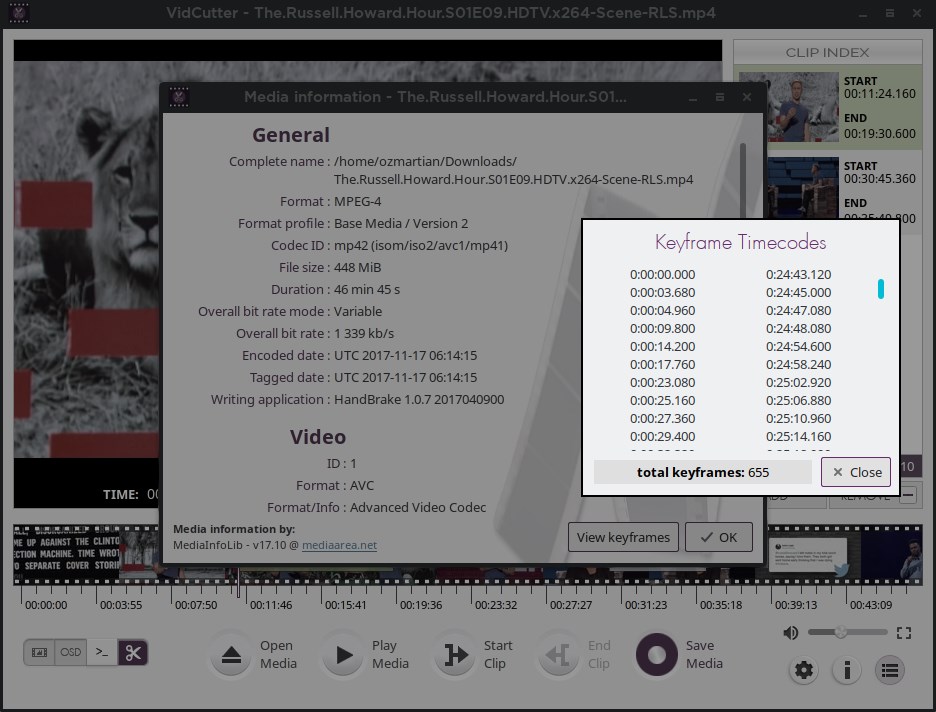The height and width of the screenshot is (712, 936).
Task: Click the Save Media disc icon
Action: (x=657, y=655)
